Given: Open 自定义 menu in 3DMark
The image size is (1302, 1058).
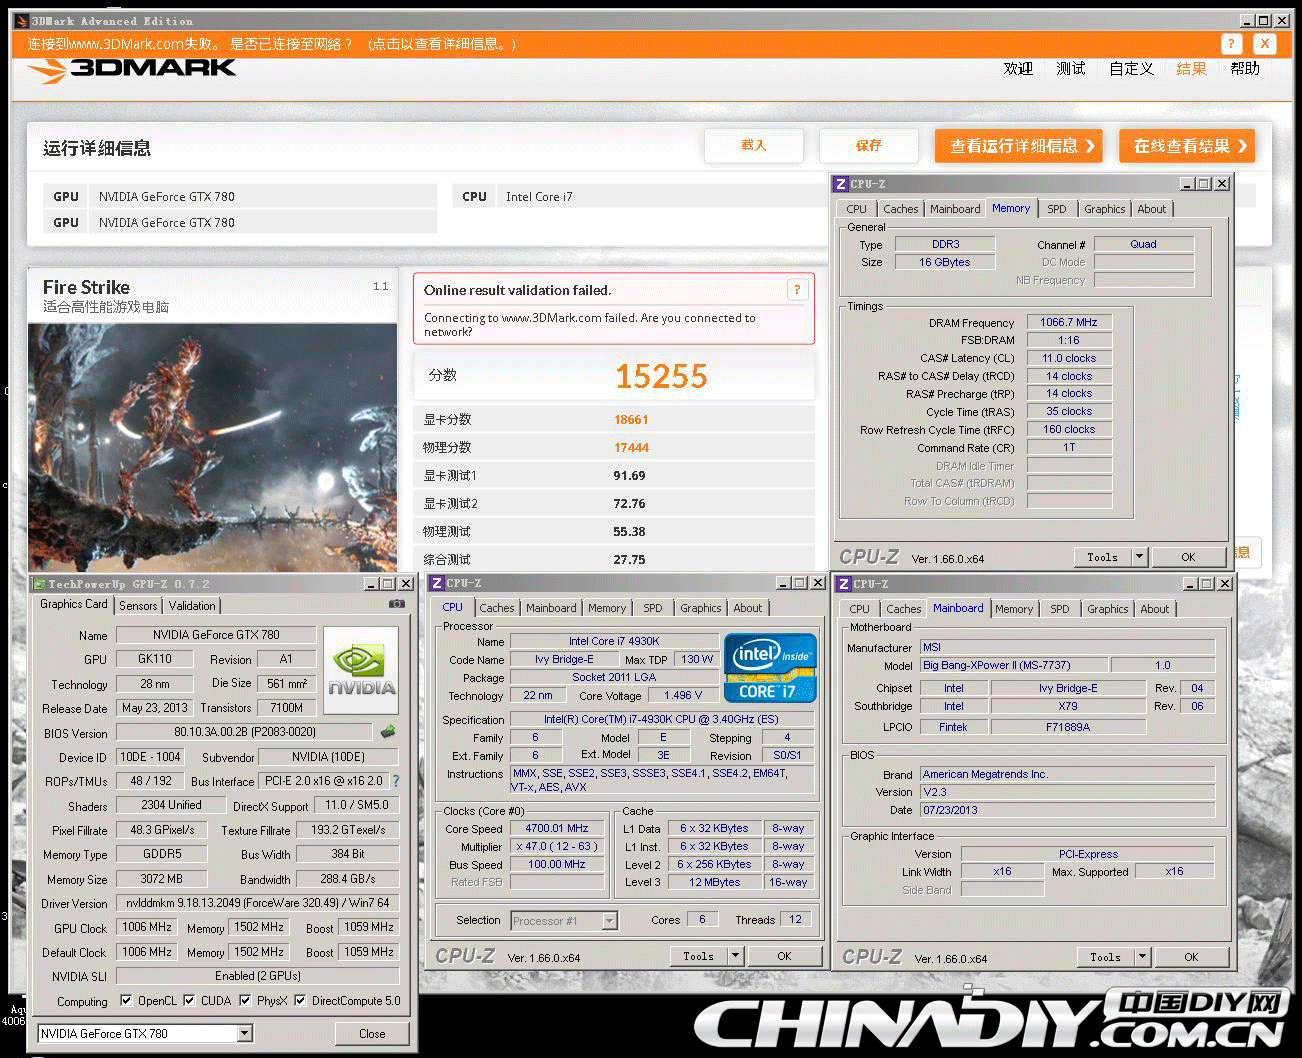Looking at the screenshot, I should (1131, 68).
